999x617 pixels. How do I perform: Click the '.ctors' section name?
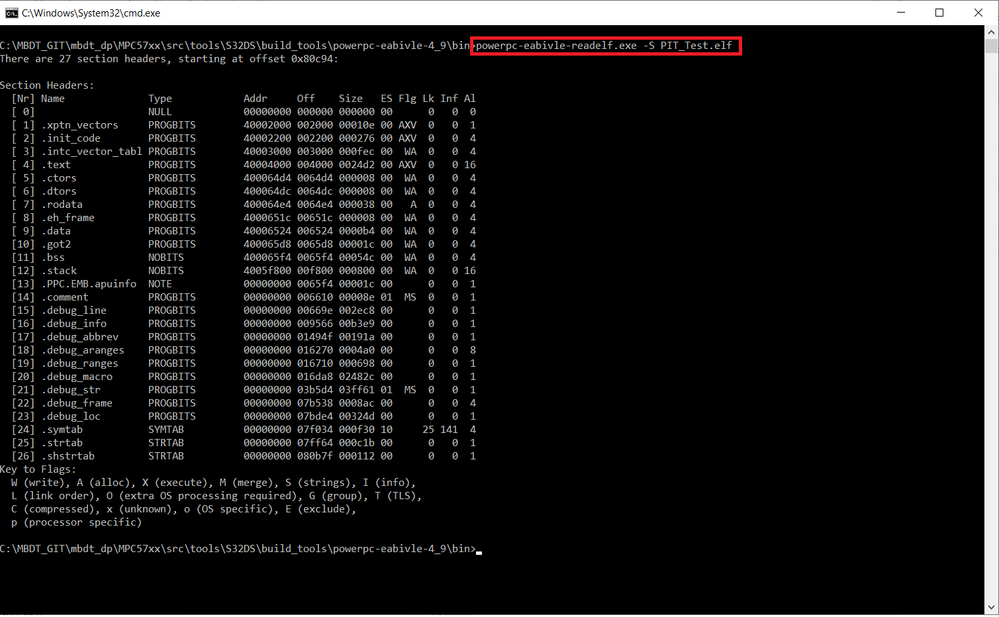coord(59,178)
